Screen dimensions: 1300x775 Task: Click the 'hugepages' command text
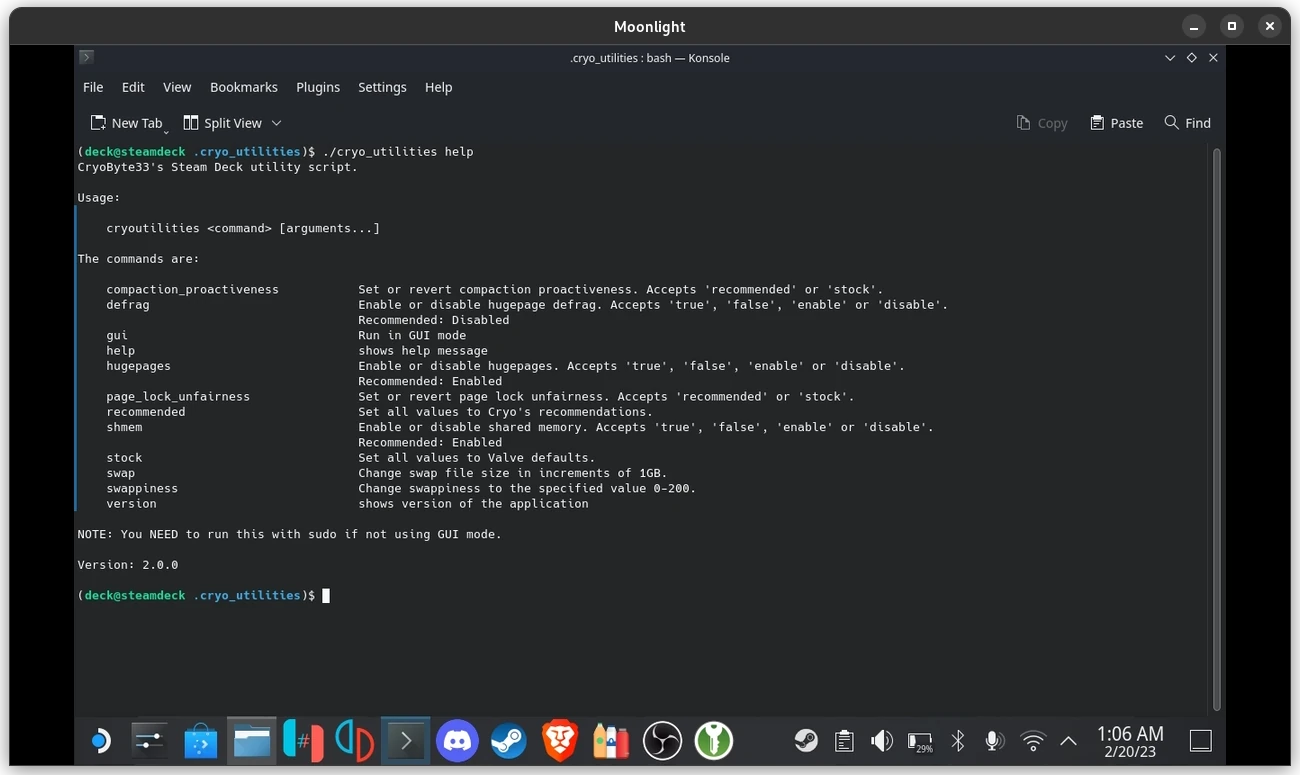point(138,366)
